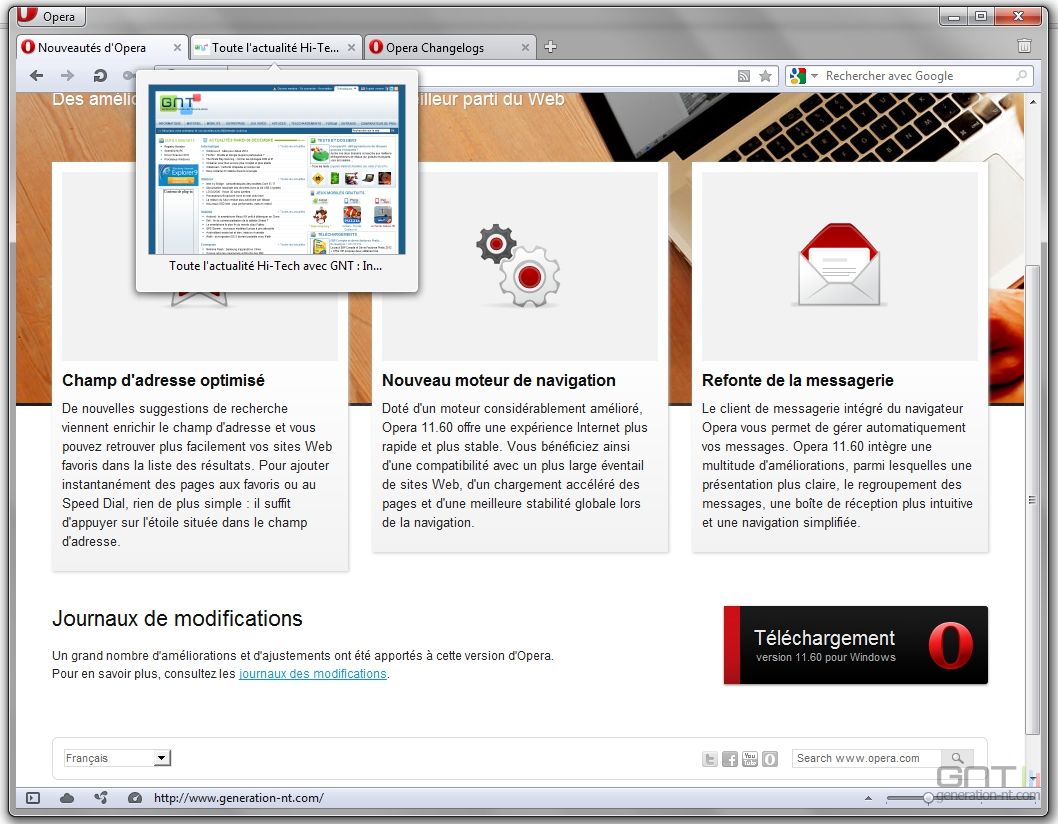Close the Nouveautés d'Opera tab
The height and width of the screenshot is (824, 1058).
(x=178, y=47)
